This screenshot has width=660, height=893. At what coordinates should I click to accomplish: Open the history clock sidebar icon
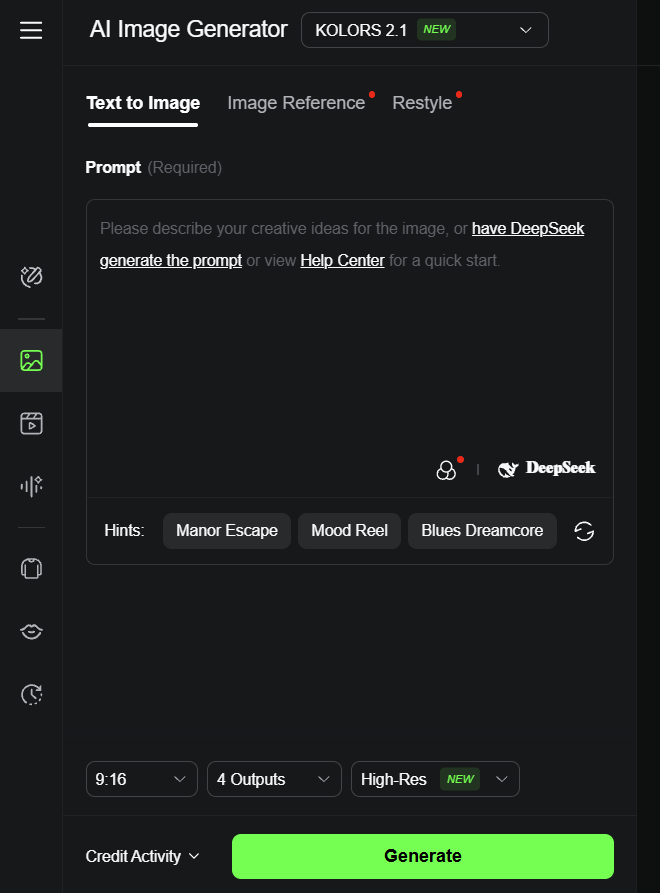(x=31, y=694)
